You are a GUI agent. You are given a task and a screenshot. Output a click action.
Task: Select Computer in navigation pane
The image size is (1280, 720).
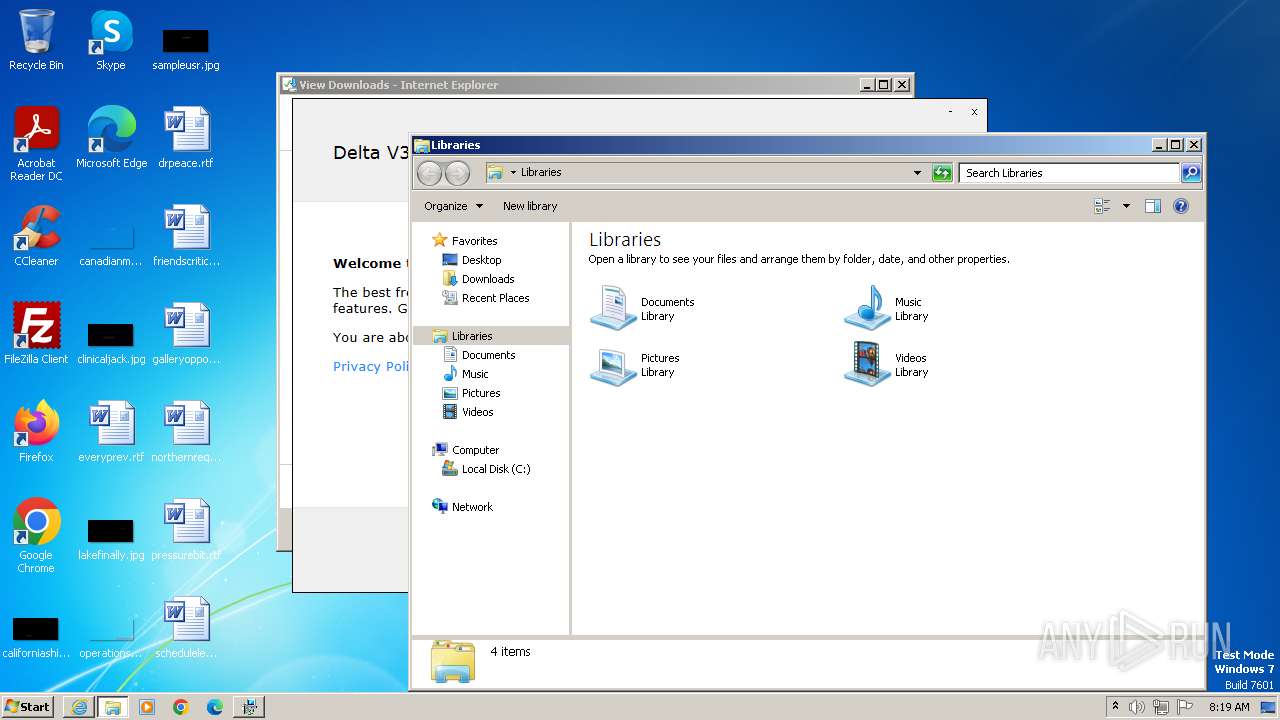click(x=475, y=450)
